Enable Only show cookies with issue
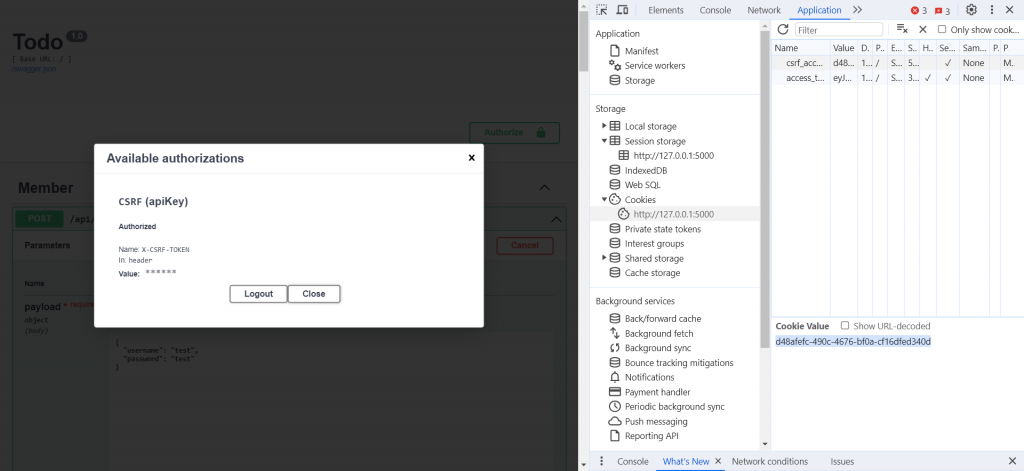 point(942,29)
